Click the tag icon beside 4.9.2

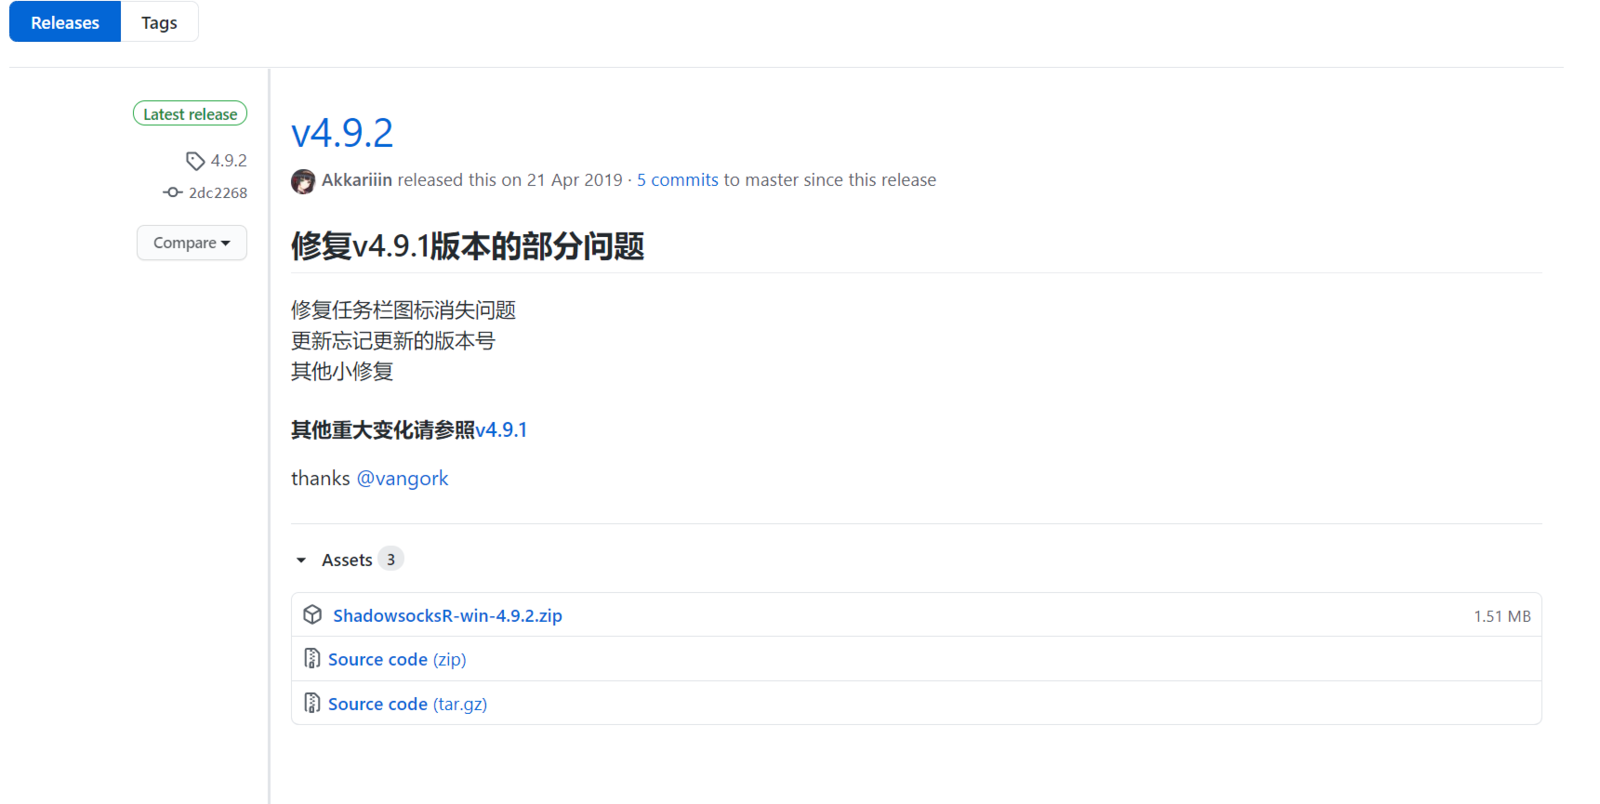point(195,161)
